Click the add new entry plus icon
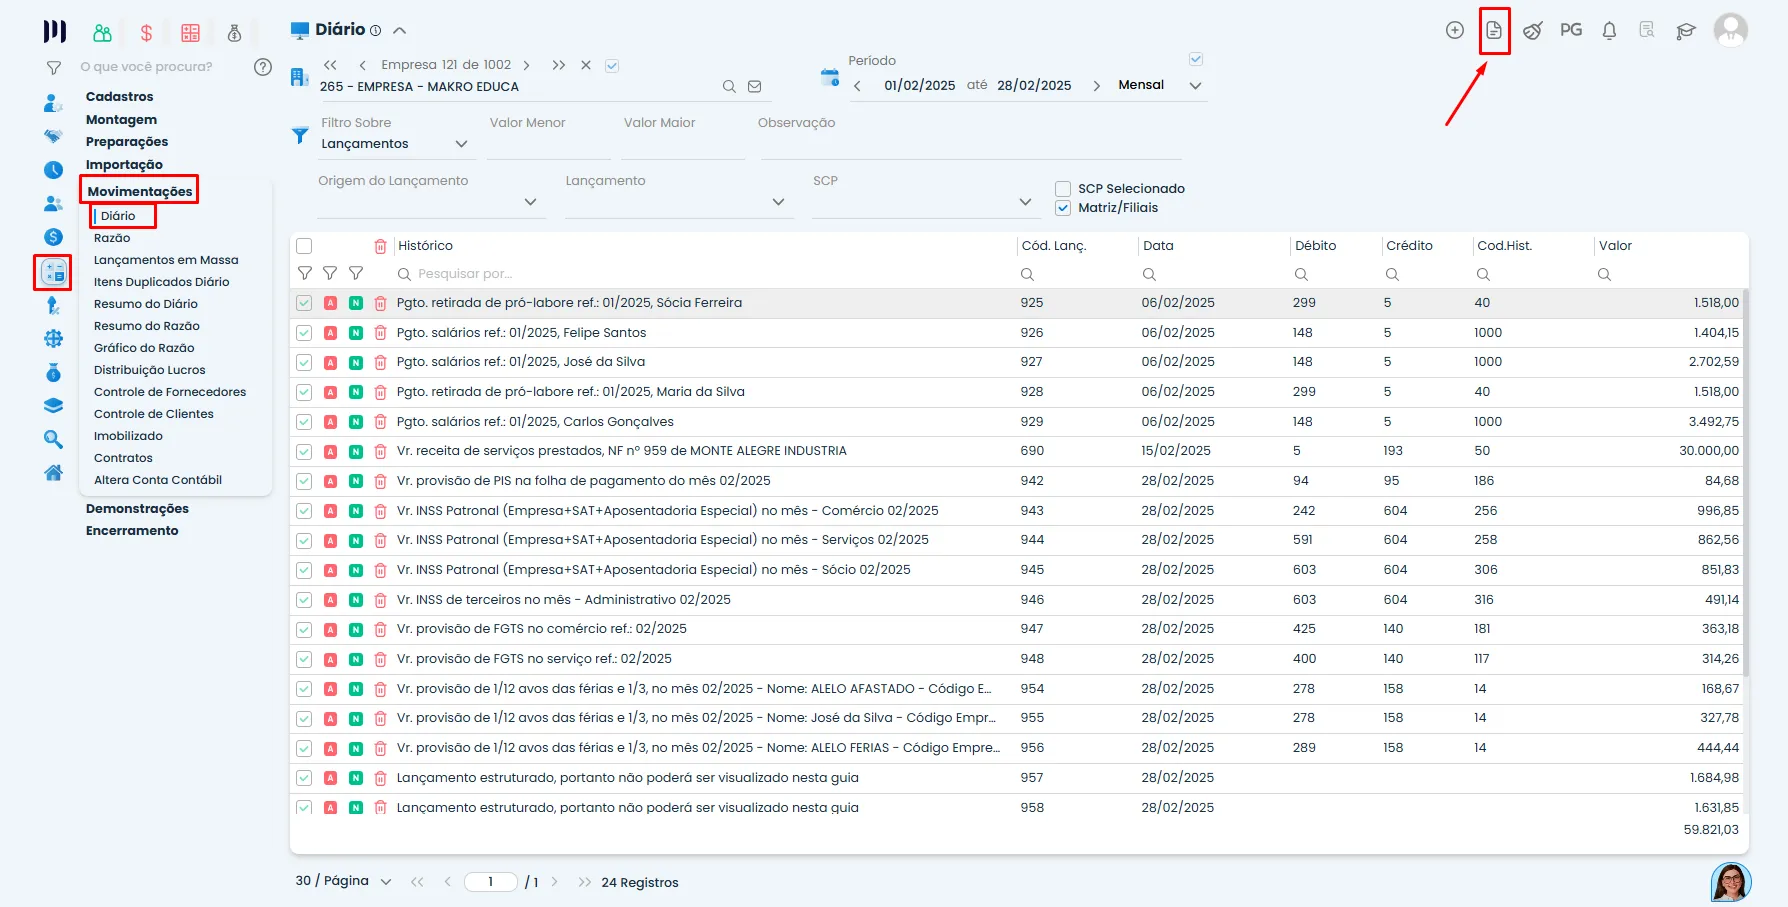This screenshot has height=907, width=1788. pyautogui.click(x=1455, y=31)
